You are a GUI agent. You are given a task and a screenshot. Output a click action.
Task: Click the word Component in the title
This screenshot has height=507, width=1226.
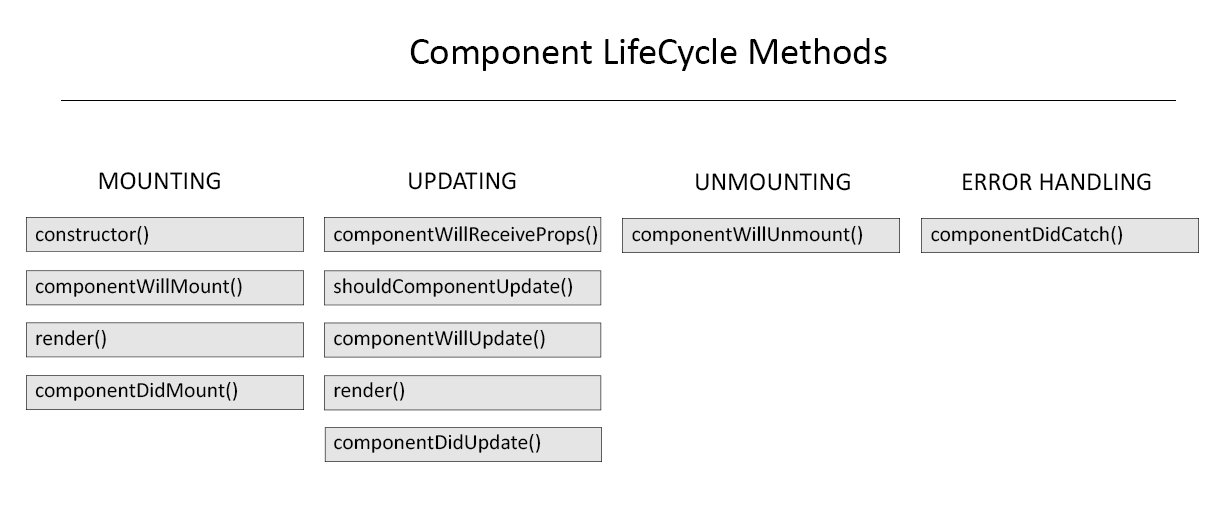(500, 54)
